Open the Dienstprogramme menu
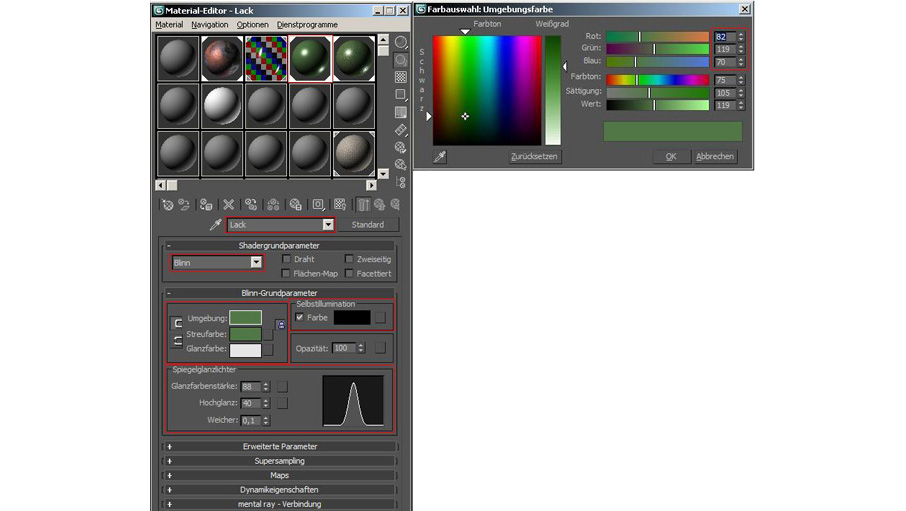 (x=306, y=24)
